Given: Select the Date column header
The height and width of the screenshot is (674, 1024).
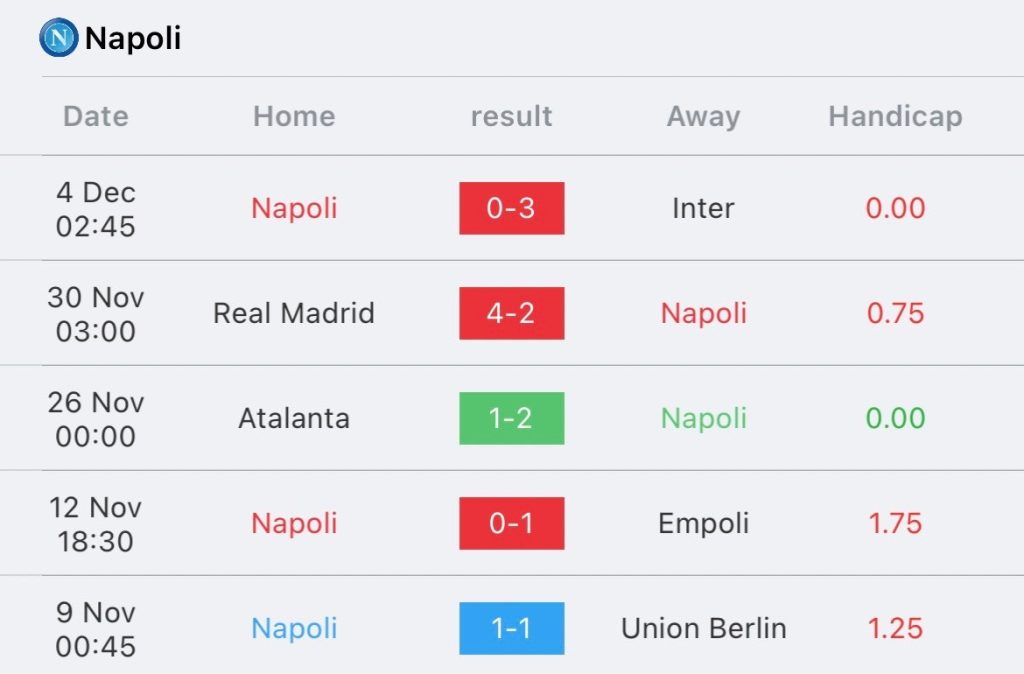Looking at the screenshot, I should 96,116.
